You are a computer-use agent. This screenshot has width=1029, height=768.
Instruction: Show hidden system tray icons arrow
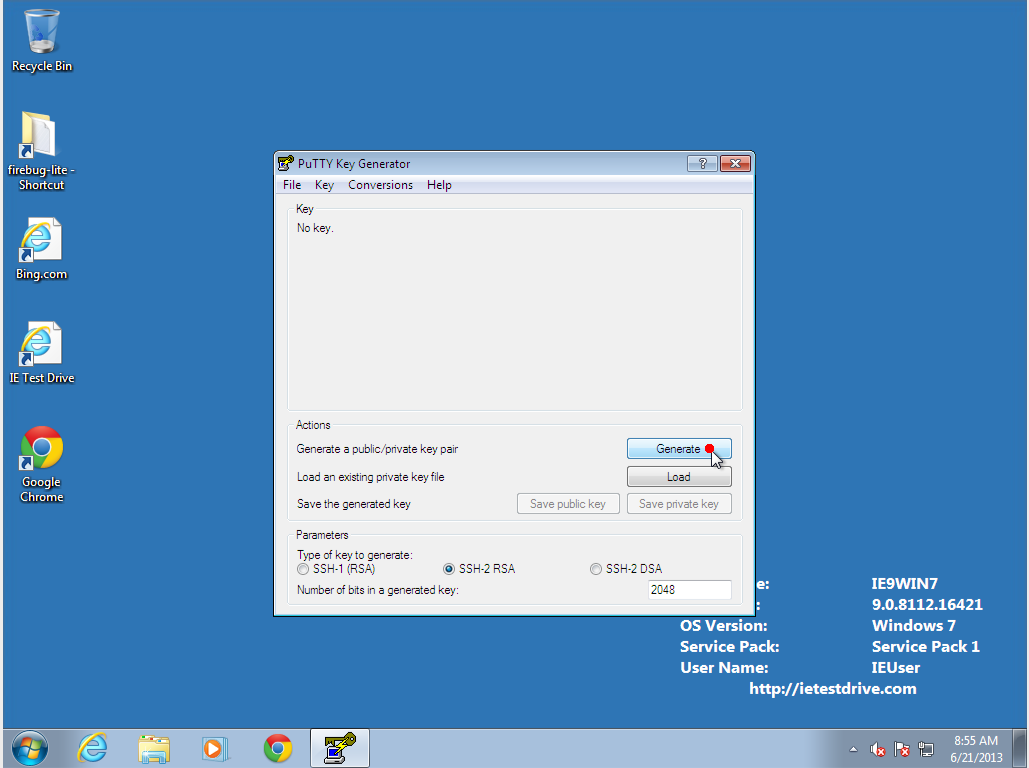pyautogui.click(x=853, y=749)
